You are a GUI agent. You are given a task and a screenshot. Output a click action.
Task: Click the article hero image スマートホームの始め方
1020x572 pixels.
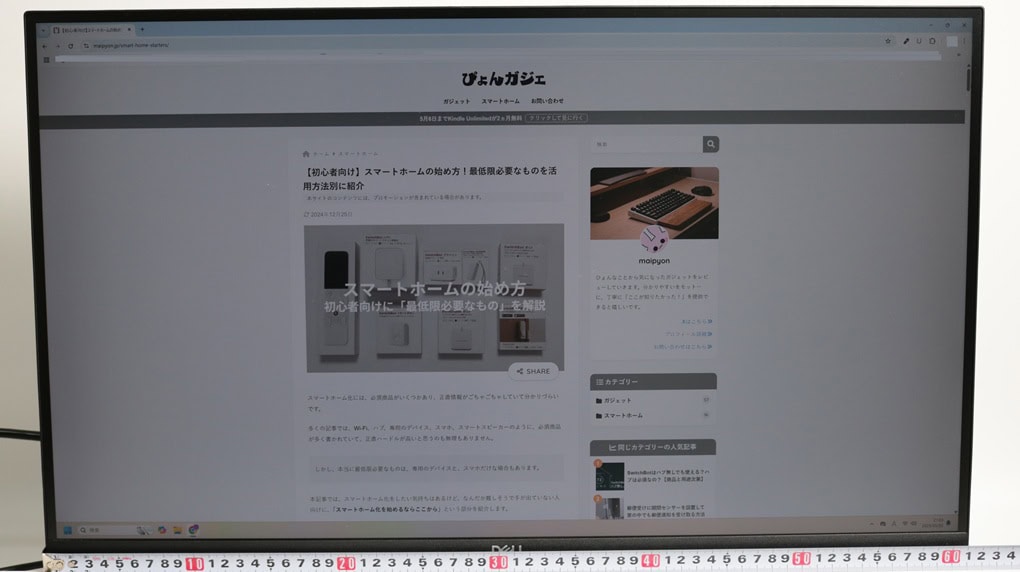point(434,298)
